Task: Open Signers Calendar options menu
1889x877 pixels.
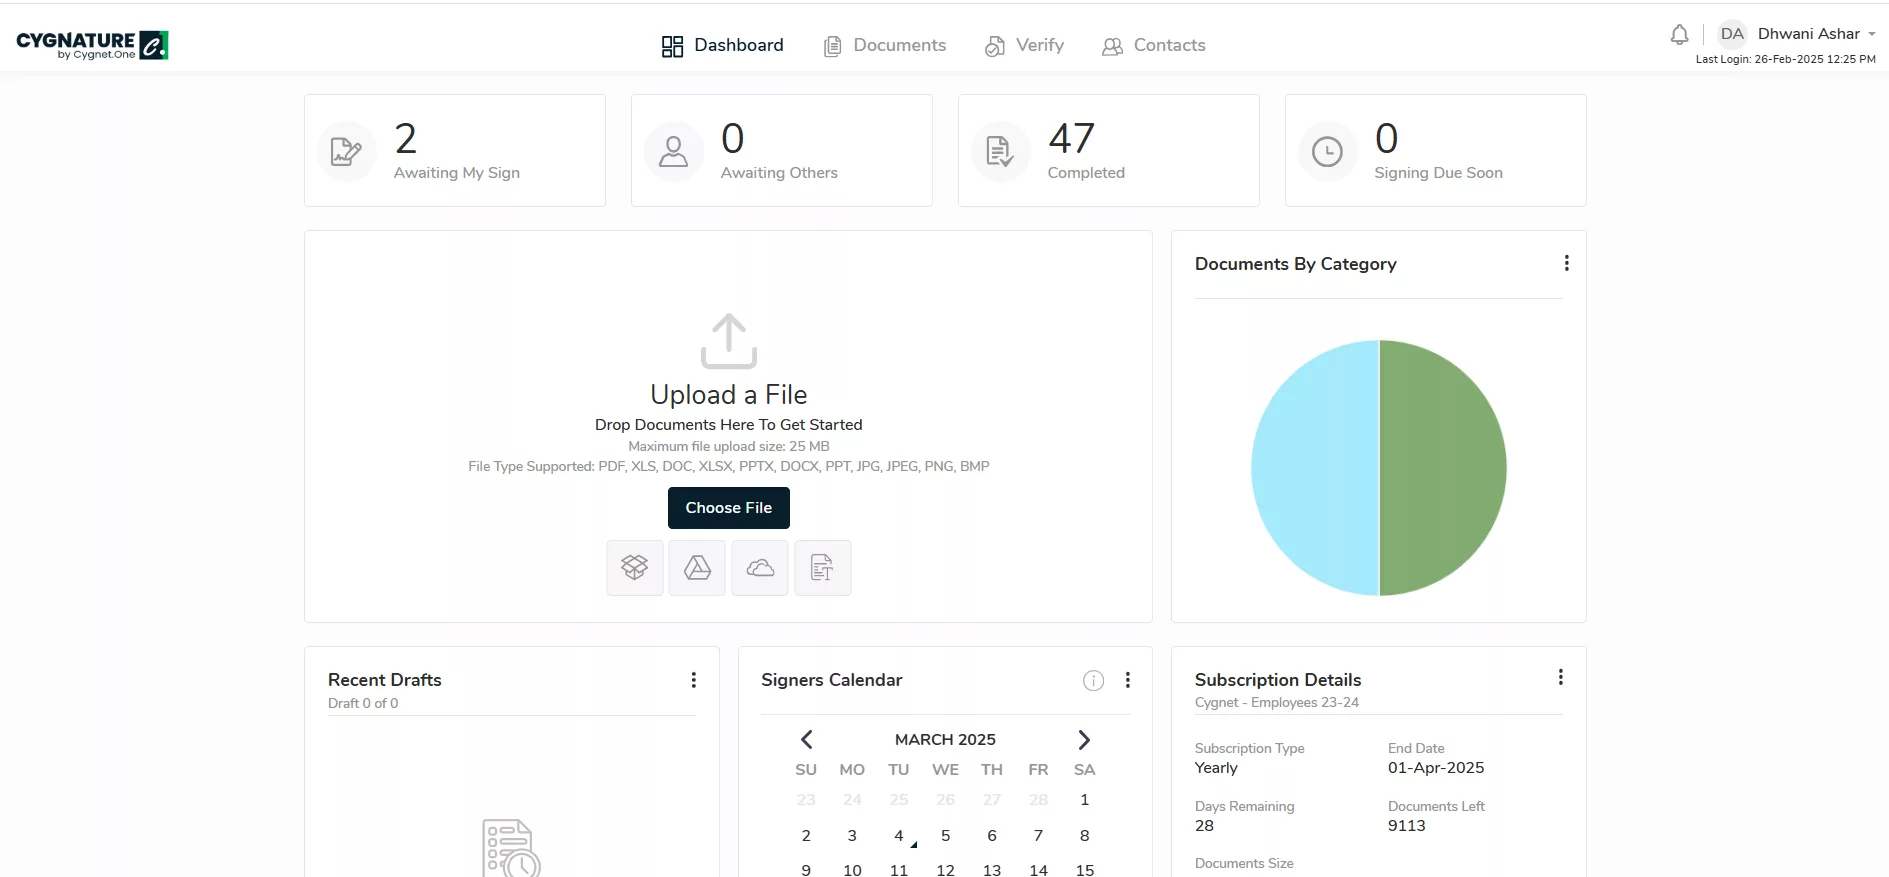Action: [x=1127, y=680]
